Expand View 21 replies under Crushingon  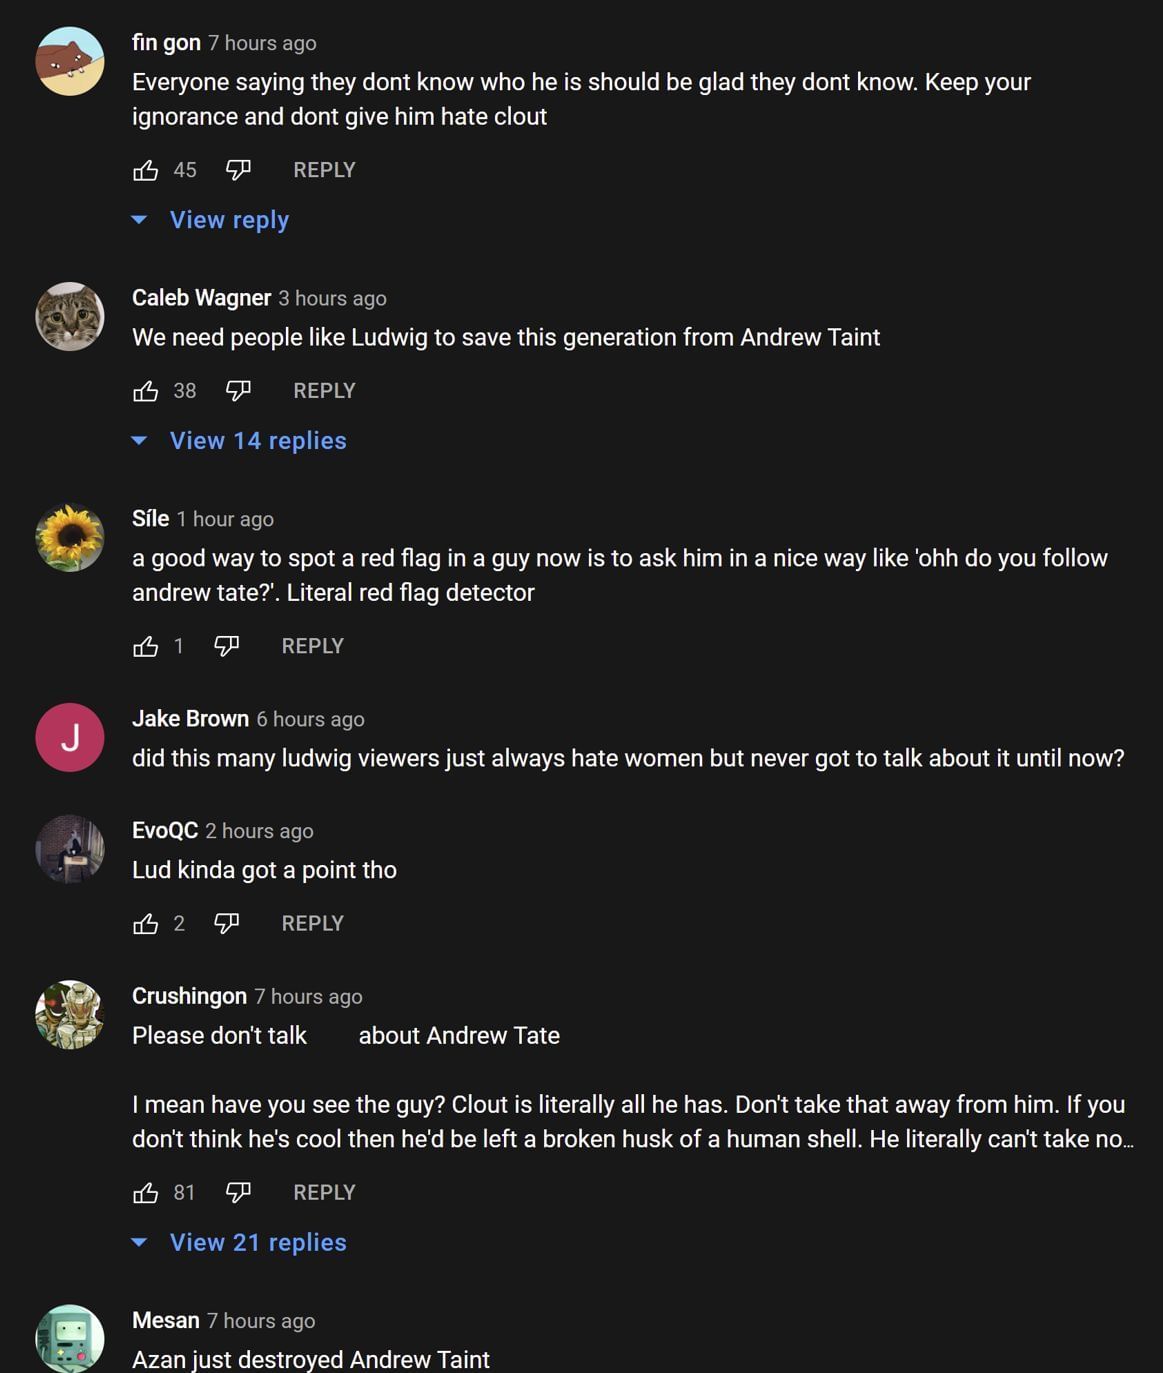click(x=257, y=1242)
